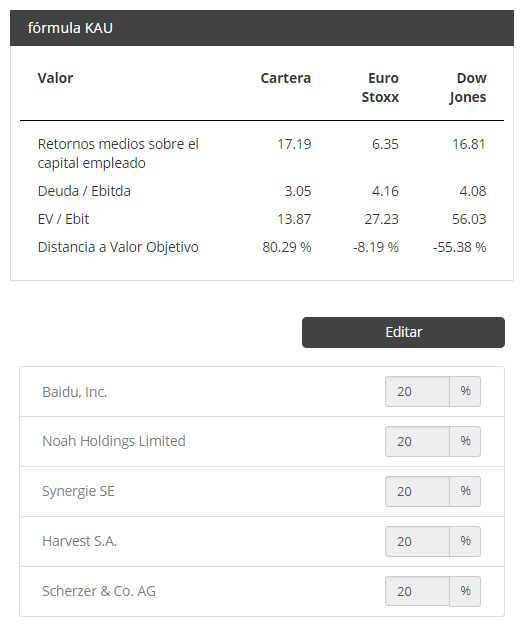This screenshot has width=525, height=627.
Task: Click the Editar button
Action: pos(403,332)
